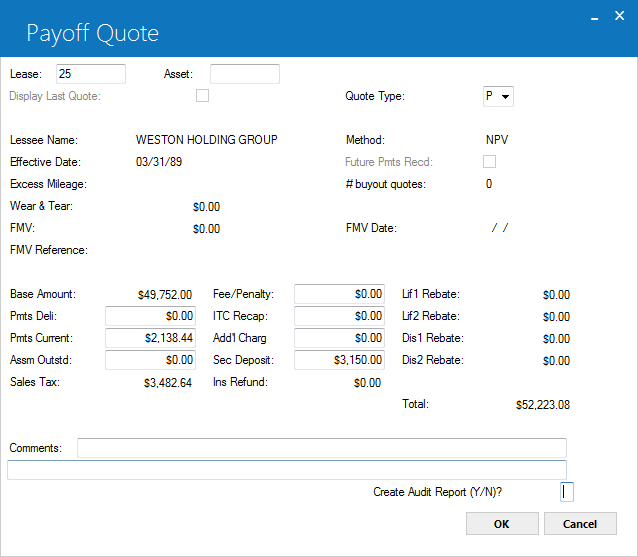Click the Effective Date value 03/31/89
Screen dimensions: 638x557
click(x=159, y=162)
